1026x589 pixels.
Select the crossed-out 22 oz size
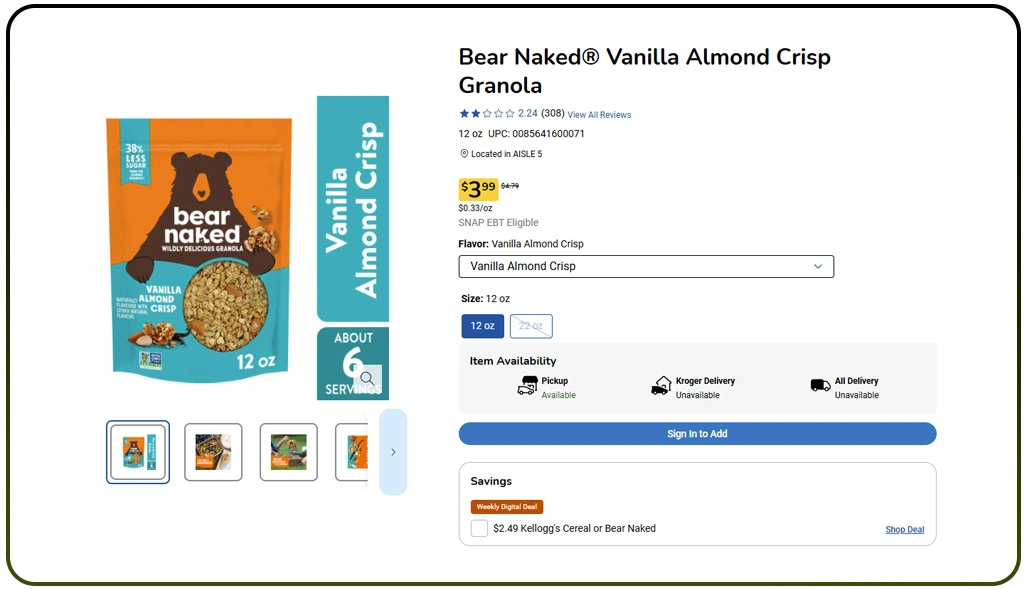[531, 326]
